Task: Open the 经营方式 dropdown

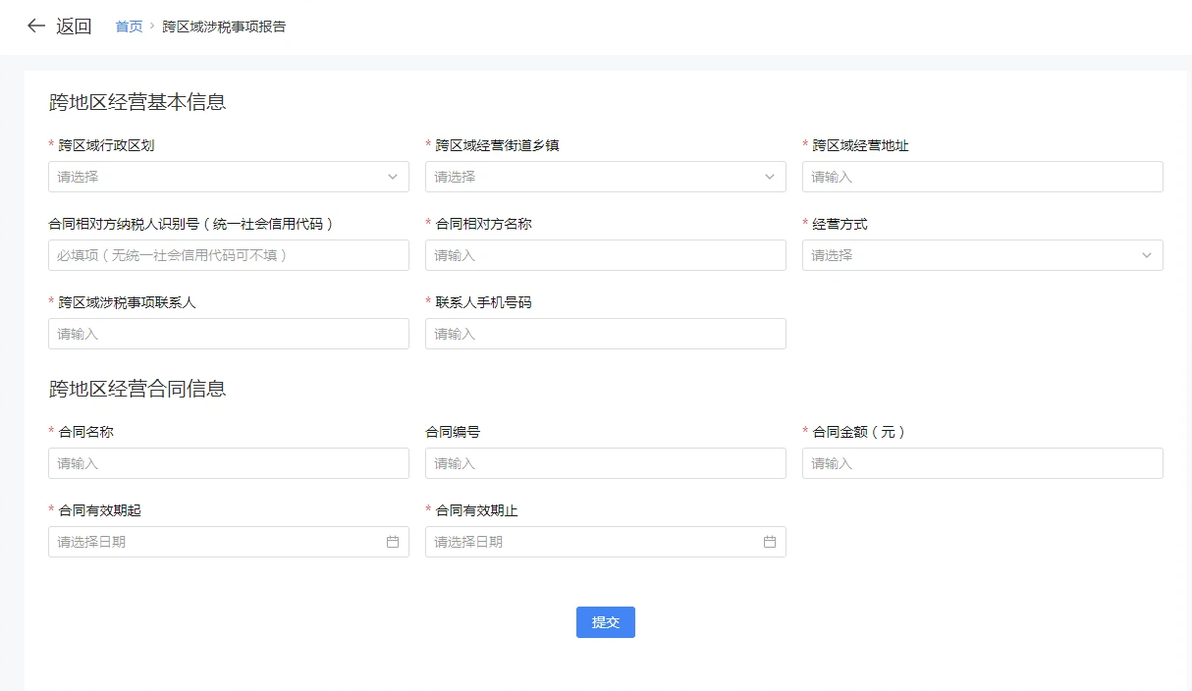Action: tap(982, 255)
